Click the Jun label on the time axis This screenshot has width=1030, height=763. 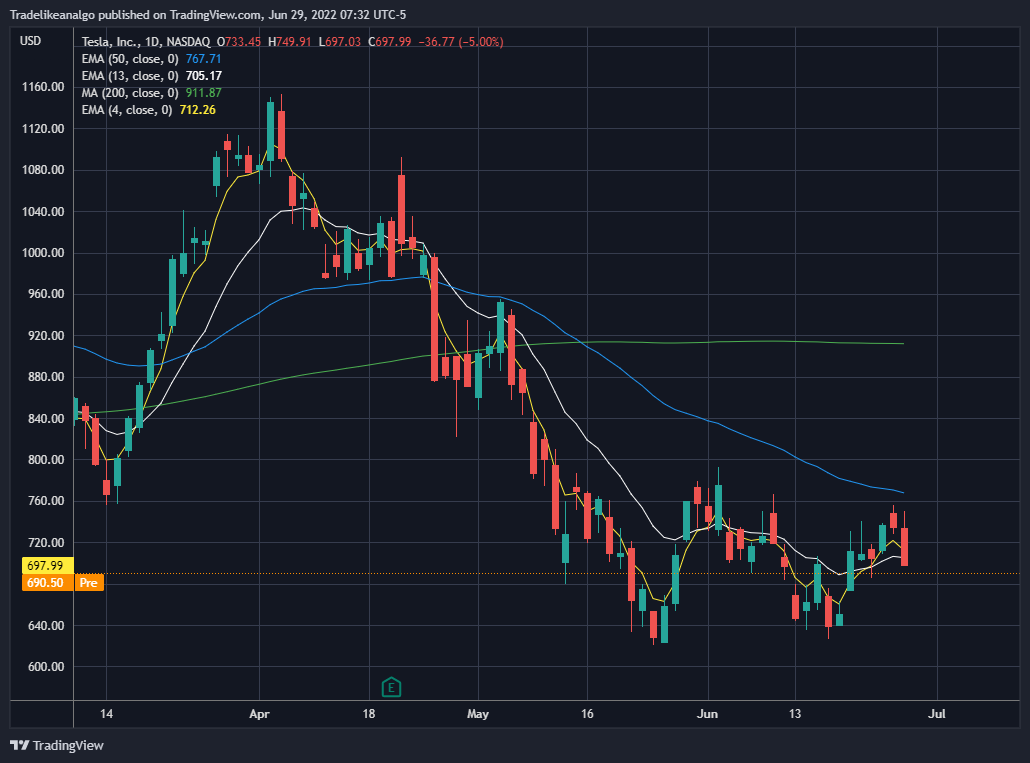707,714
